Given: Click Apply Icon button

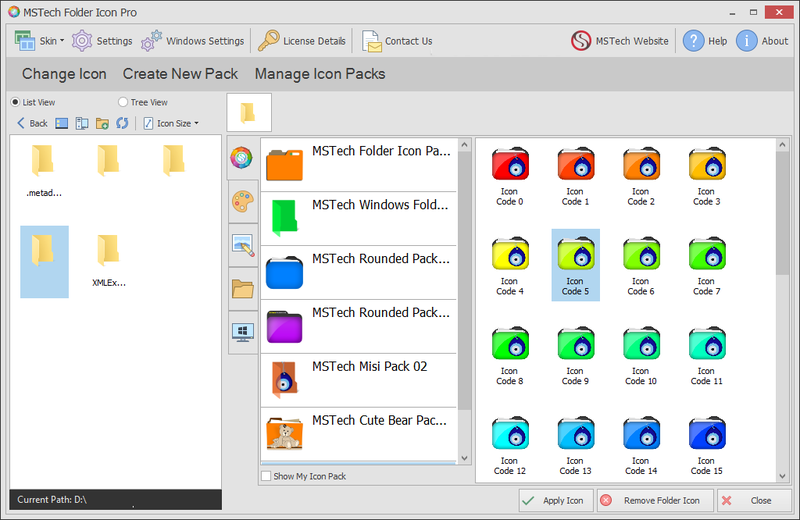Looking at the screenshot, I should point(556,501).
